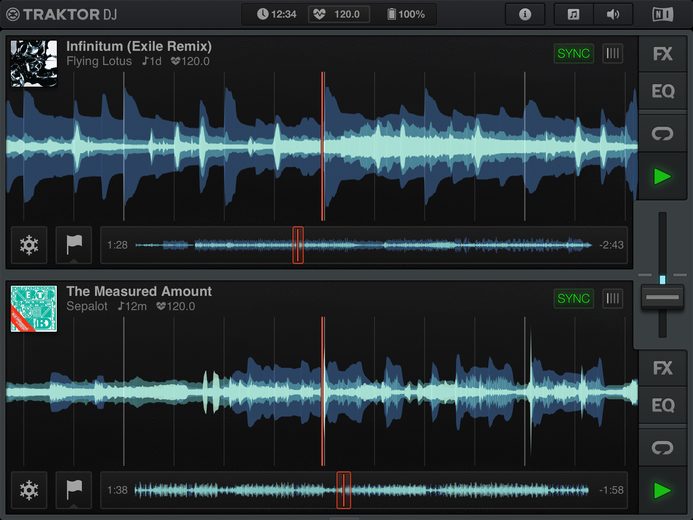The height and width of the screenshot is (520, 693).
Task: Click remaining time -1:58 on bottom deck
Action: [612, 490]
